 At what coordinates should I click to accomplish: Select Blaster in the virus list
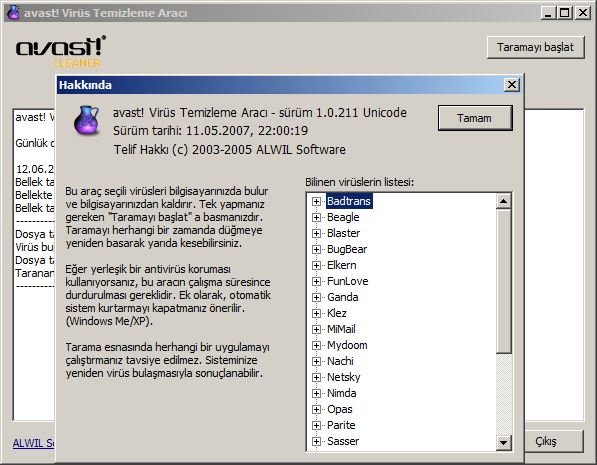(343, 233)
